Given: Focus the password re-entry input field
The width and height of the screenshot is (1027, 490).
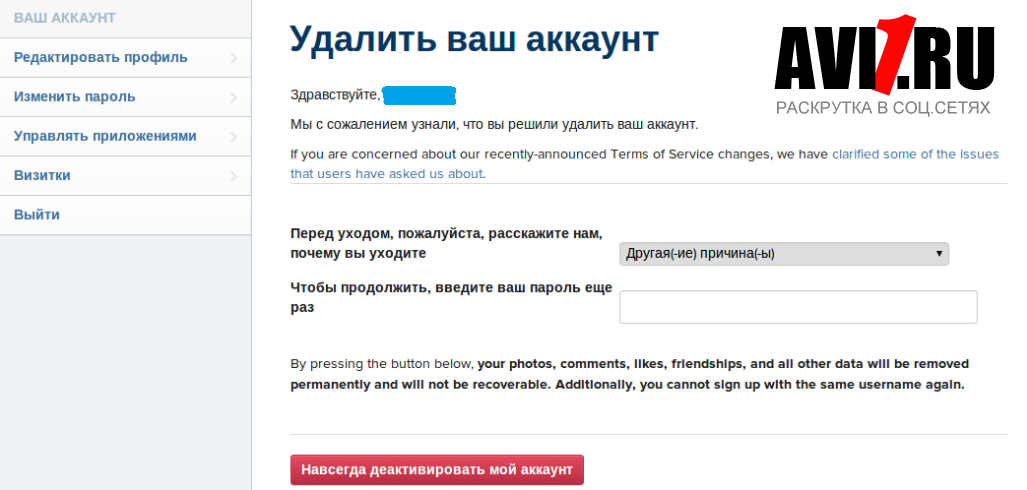Looking at the screenshot, I should coord(798,307).
